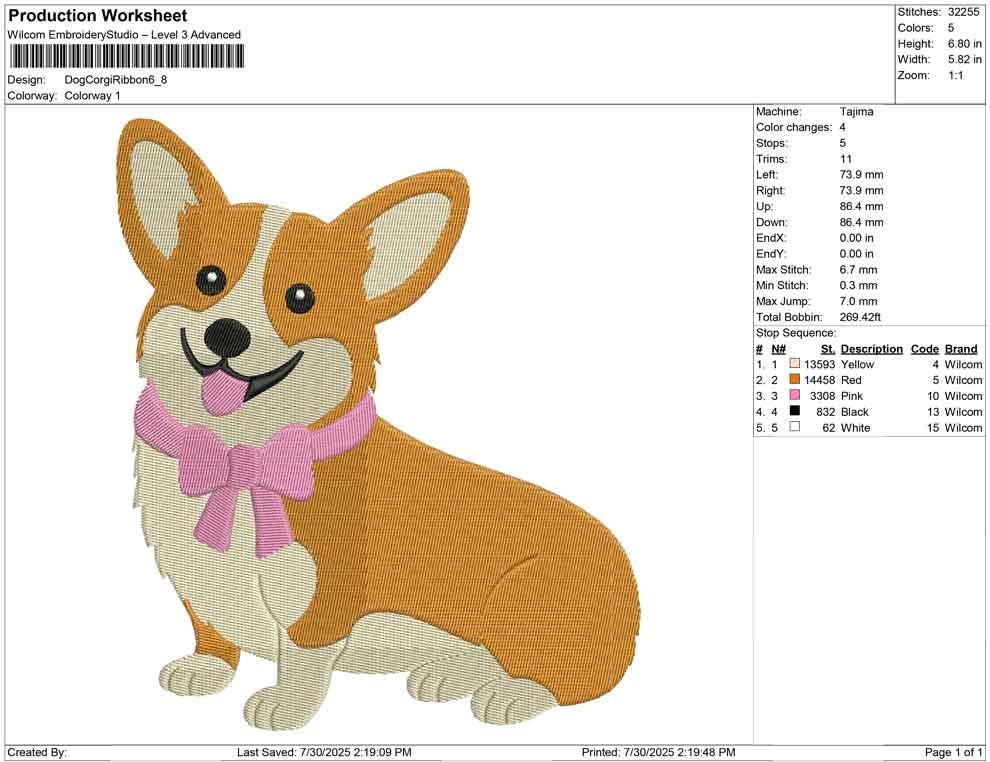Click the Production Worksheet title
The image size is (990, 762).
click(96, 15)
